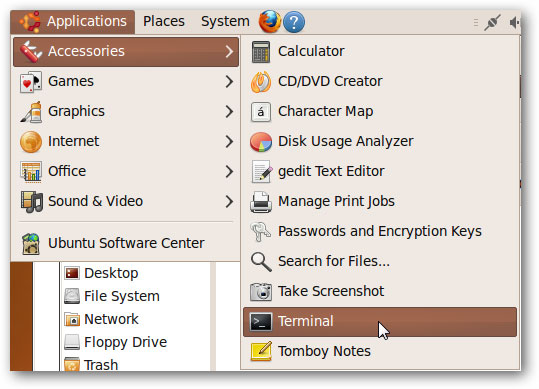
Task: Open the System menu
Action: (225, 21)
